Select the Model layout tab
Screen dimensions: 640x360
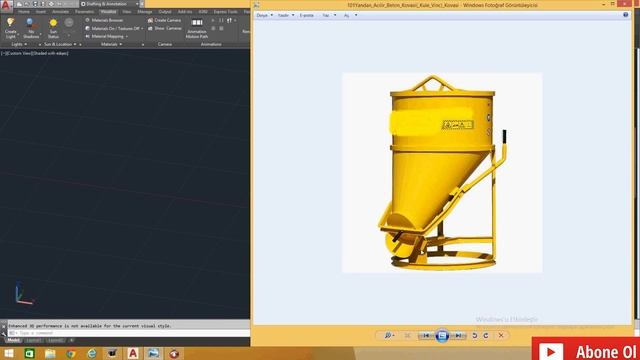coord(13,340)
